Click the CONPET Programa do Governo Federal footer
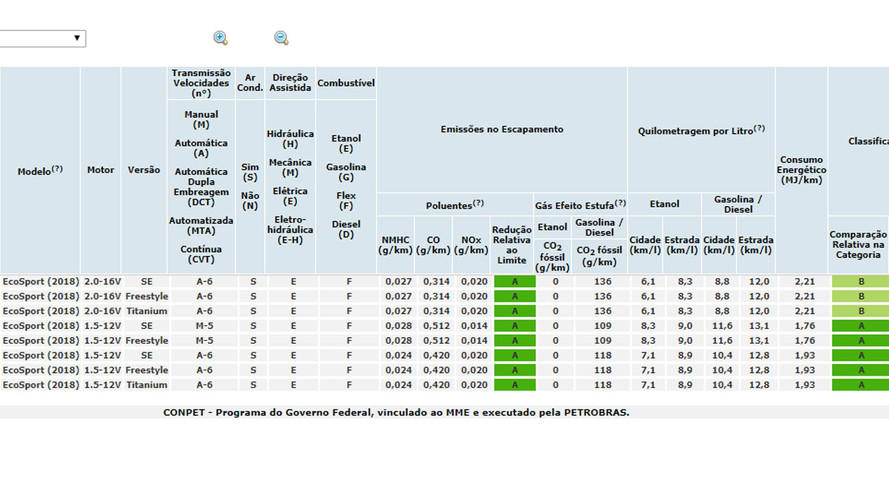The height and width of the screenshot is (500, 889). tap(396, 413)
